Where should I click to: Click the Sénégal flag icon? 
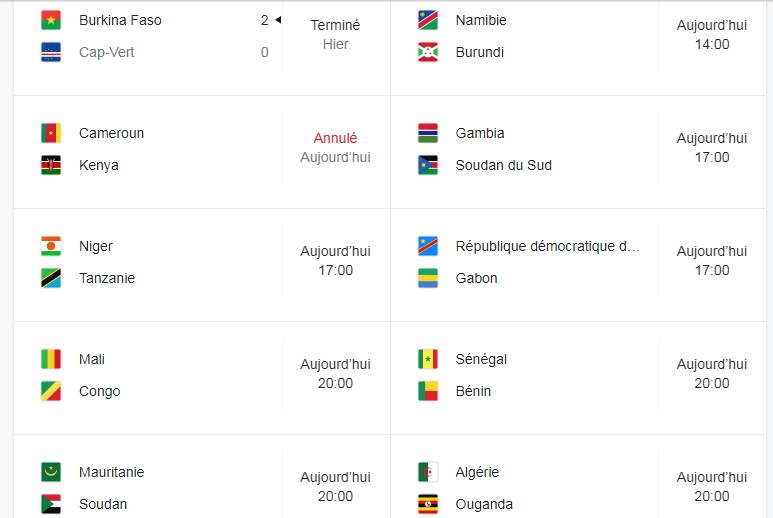(428, 359)
